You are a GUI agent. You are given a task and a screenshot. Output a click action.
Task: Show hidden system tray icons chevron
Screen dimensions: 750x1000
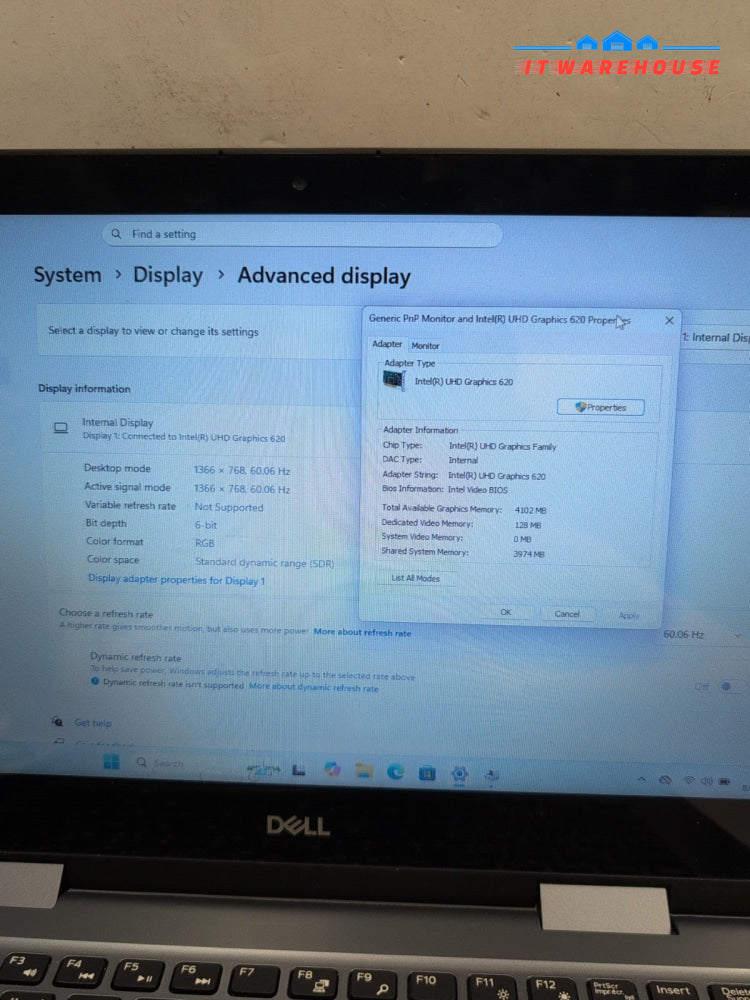pos(642,779)
